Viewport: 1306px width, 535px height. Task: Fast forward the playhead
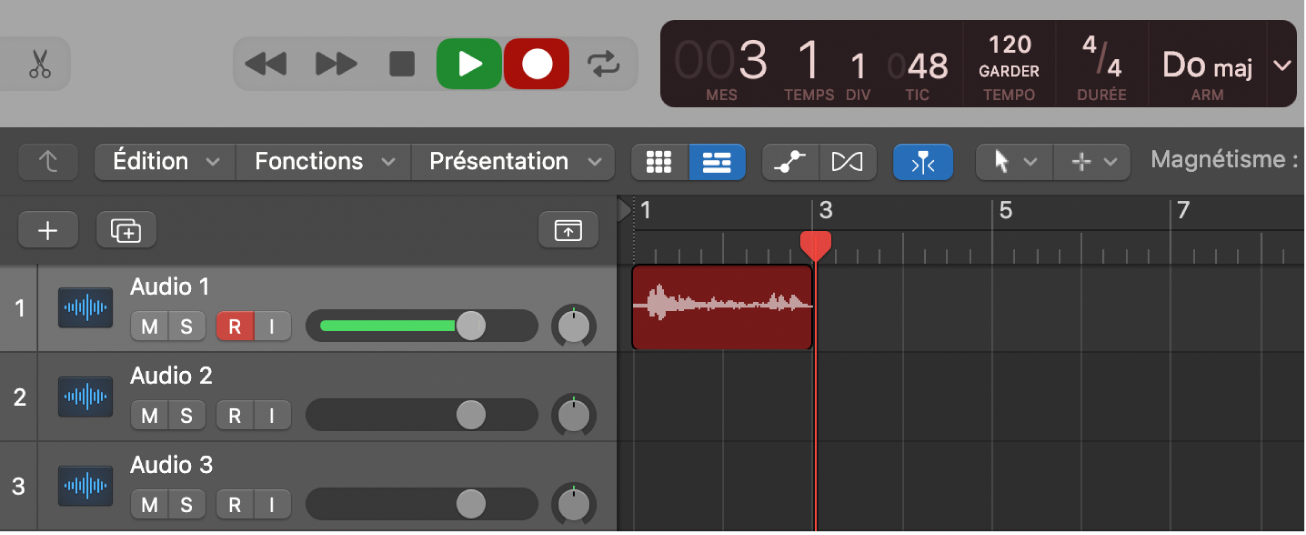[x=336, y=65]
